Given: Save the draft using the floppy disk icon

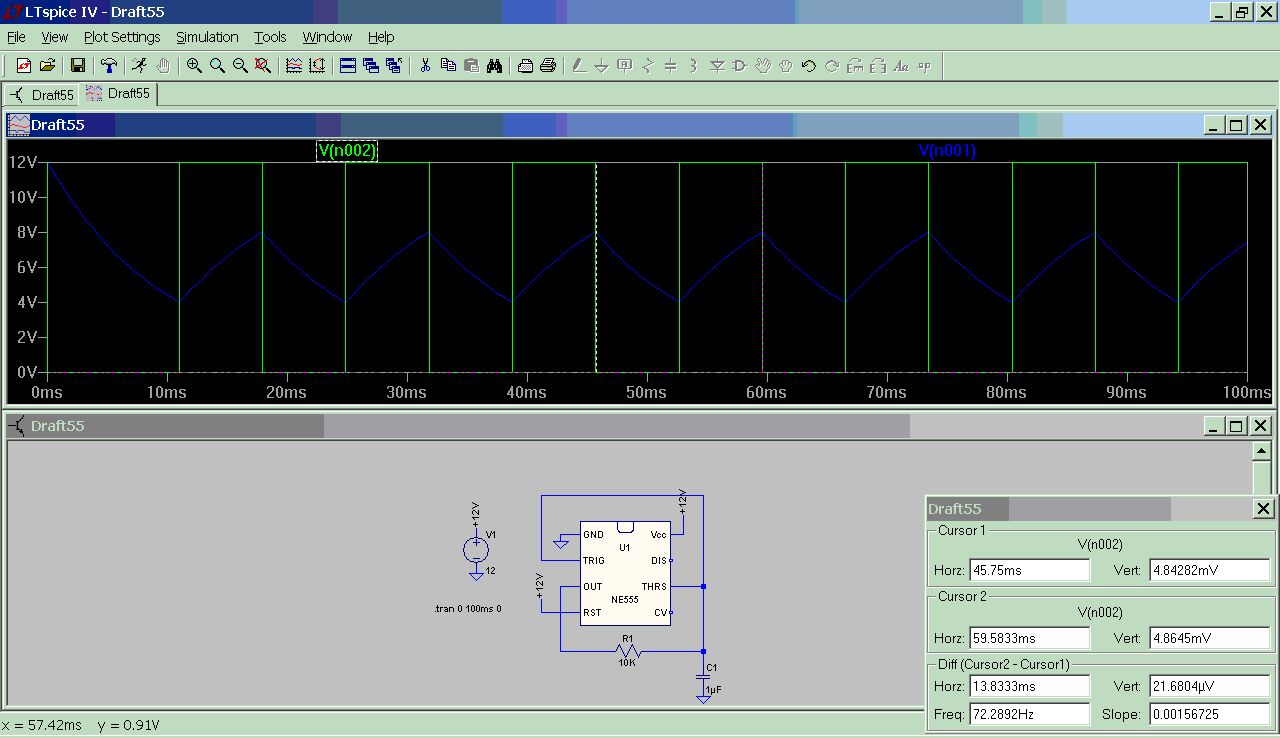Looking at the screenshot, I should click(77, 66).
